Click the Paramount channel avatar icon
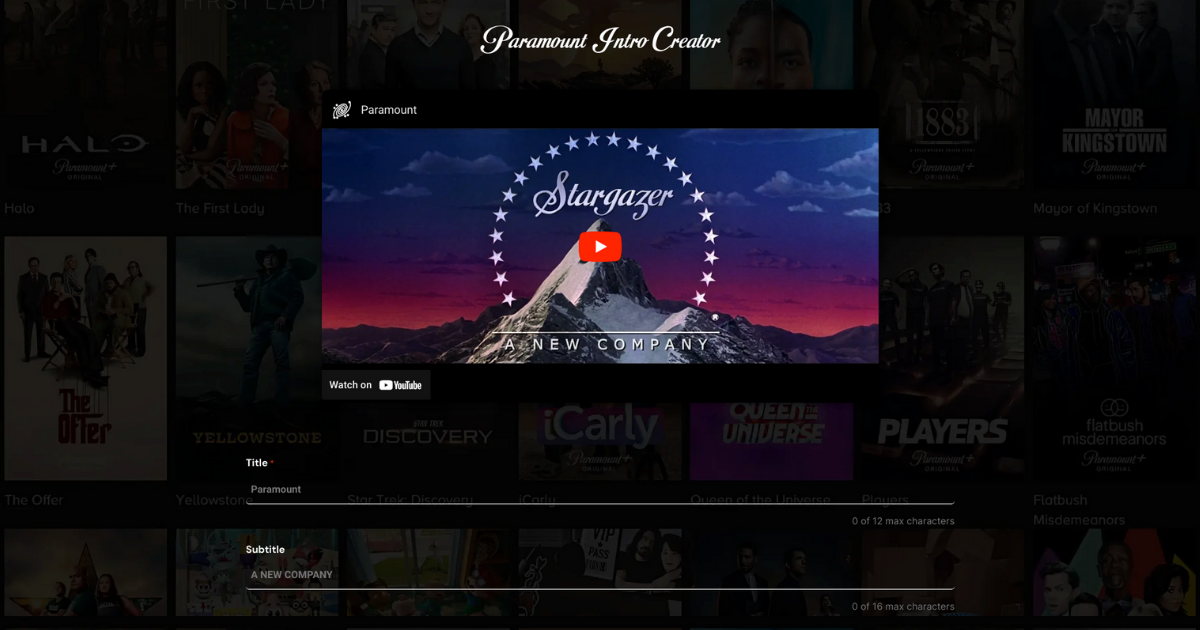Viewport: 1200px width, 630px height. [341, 109]
